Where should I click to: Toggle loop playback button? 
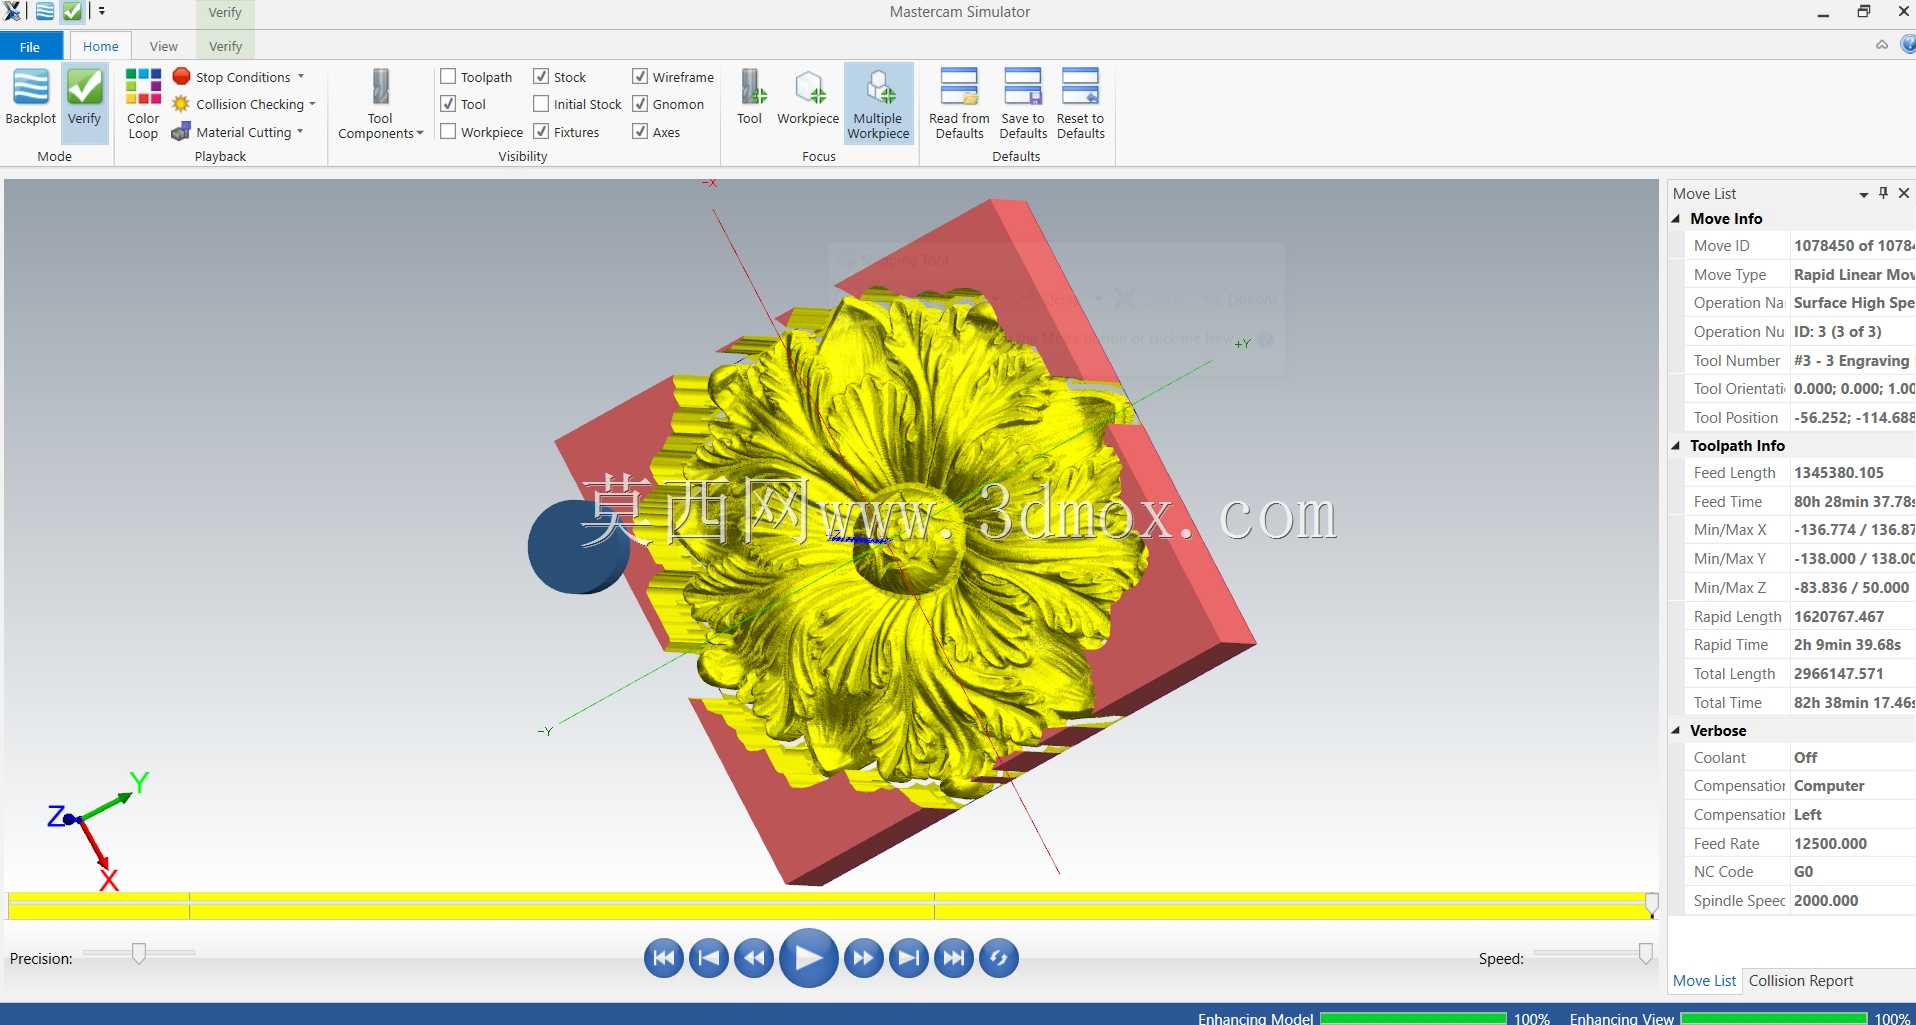click(x=999, y=958)
